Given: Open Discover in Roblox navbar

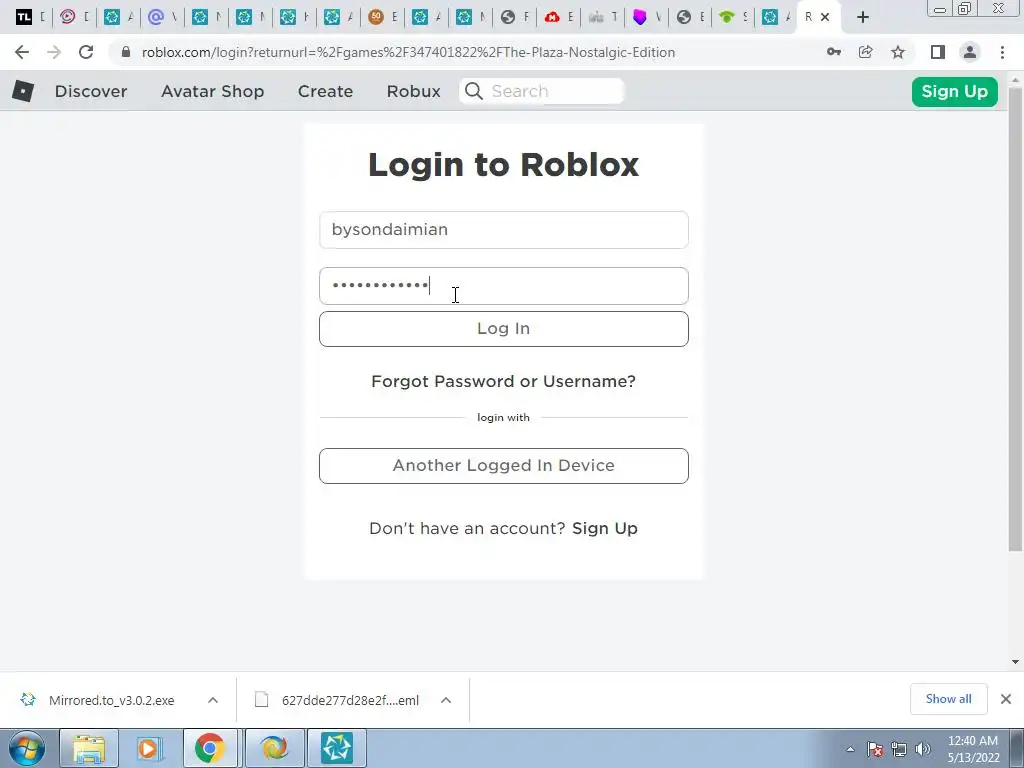Looking at the screenshot, I should pyautogui.click(x=91, y=91).
